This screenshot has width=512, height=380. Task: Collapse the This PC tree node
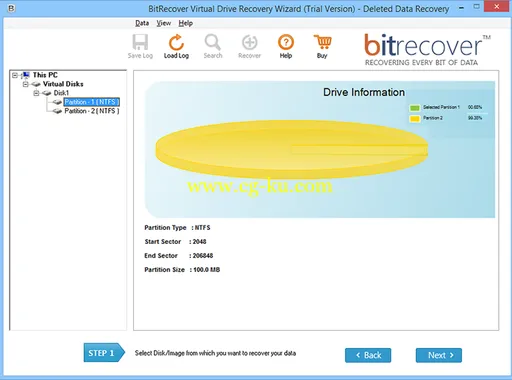[x=15, y=75]
